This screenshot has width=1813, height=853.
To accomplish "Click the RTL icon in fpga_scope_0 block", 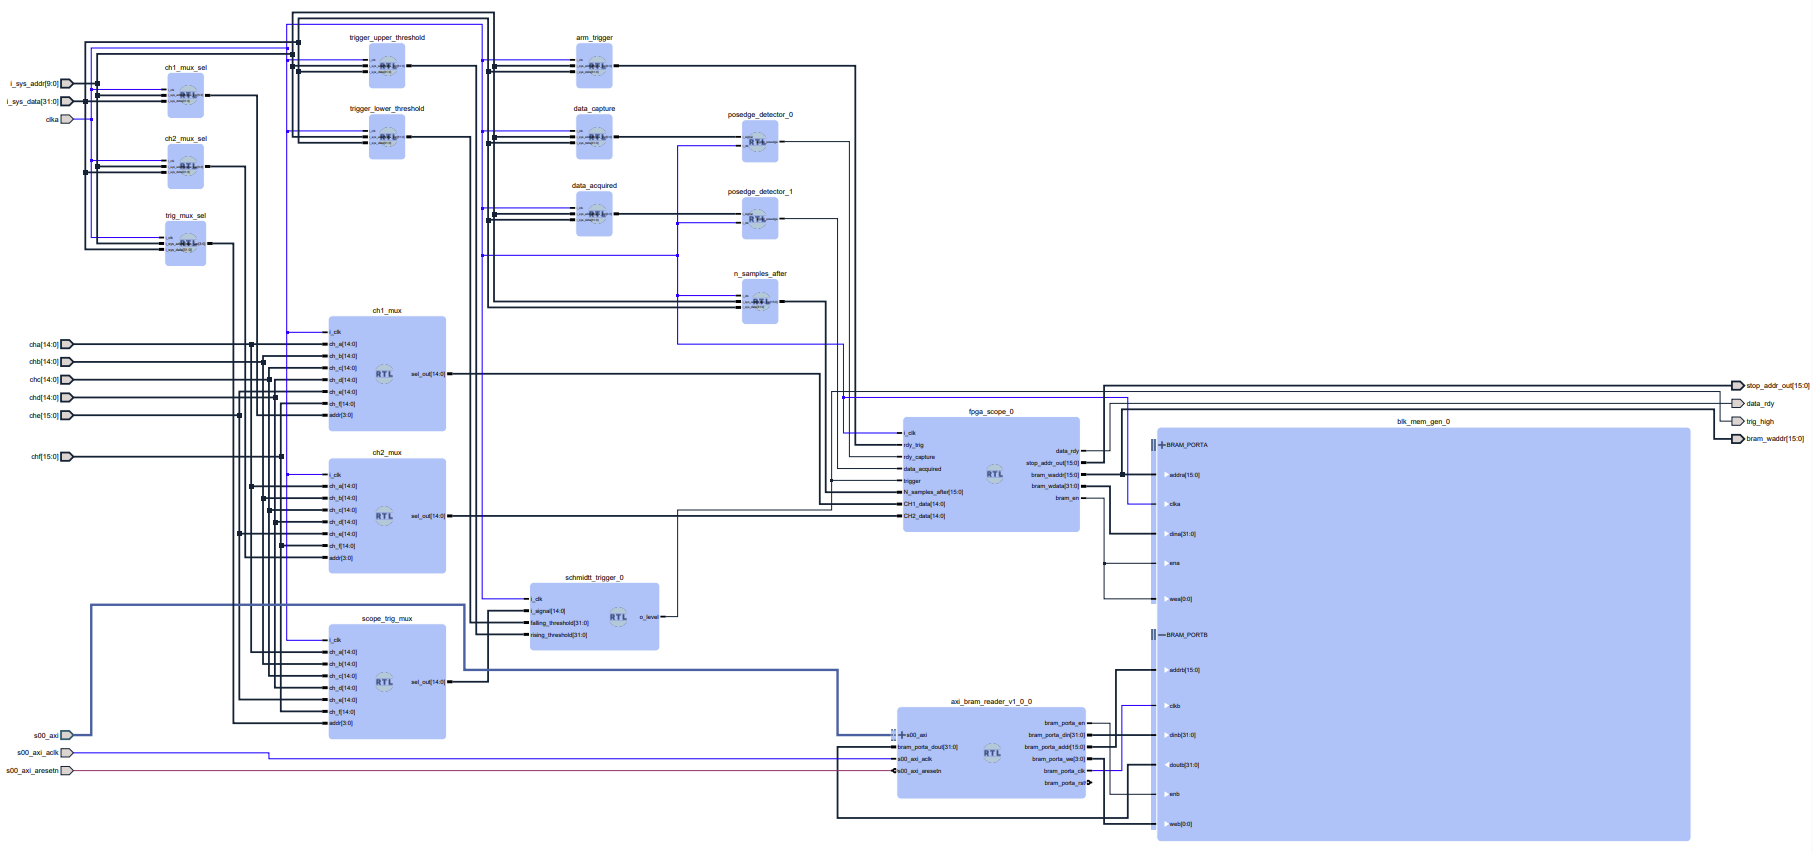I will pos(994,474).
